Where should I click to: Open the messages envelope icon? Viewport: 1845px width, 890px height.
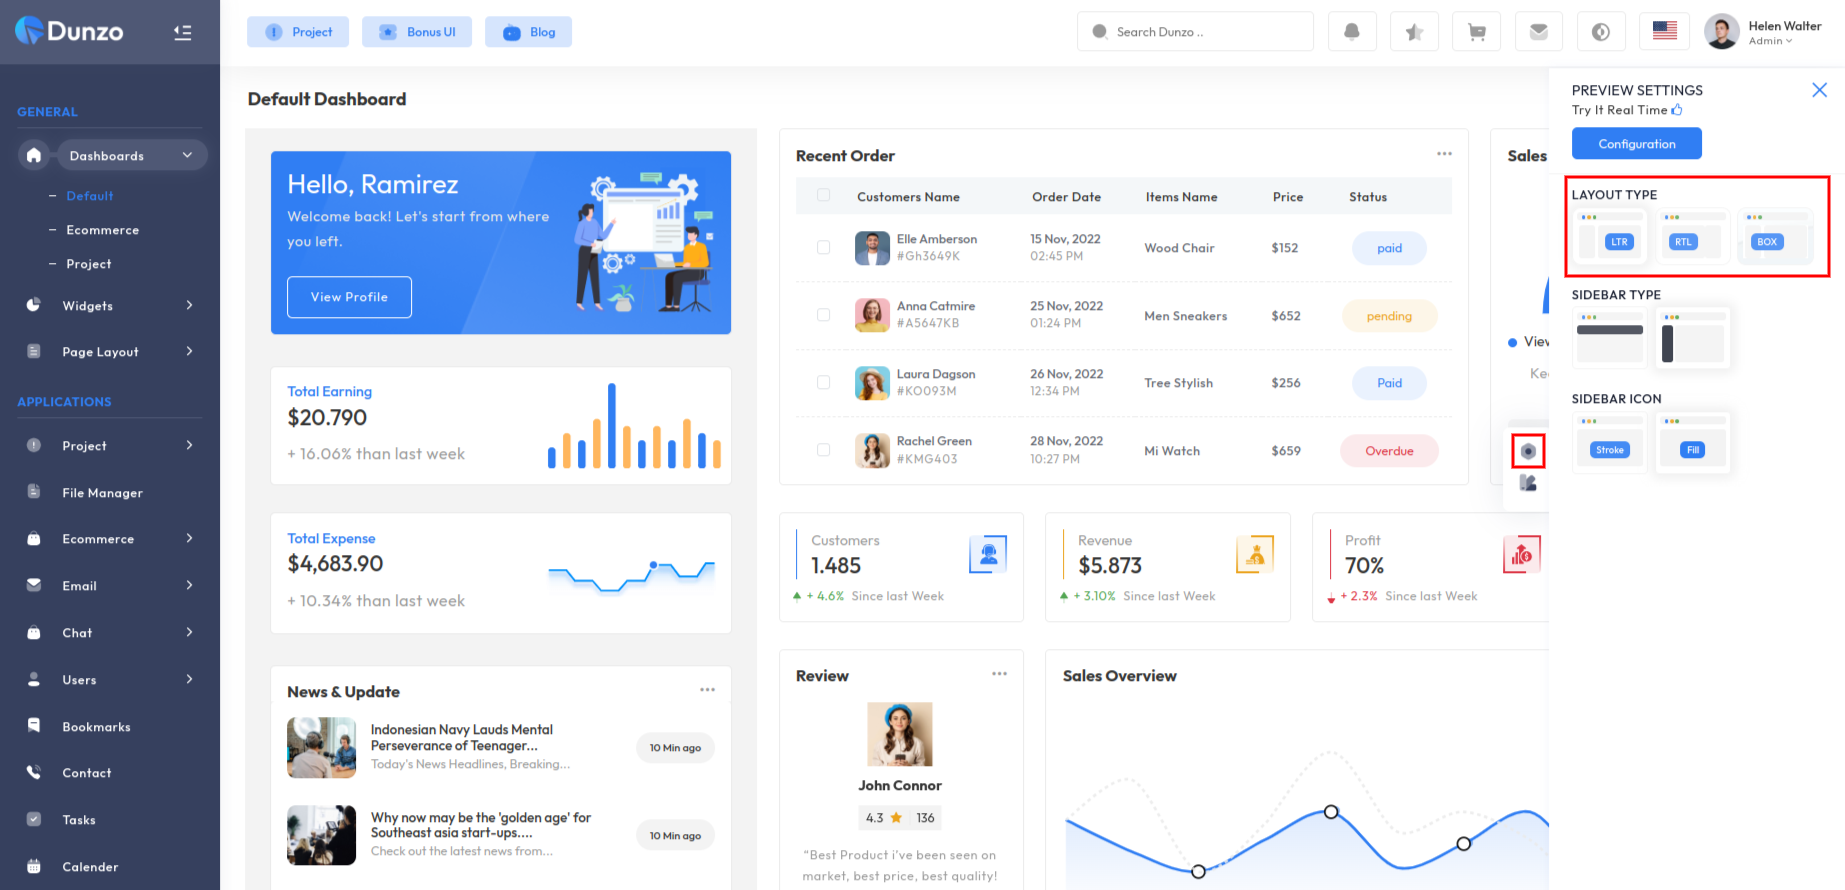(x=1539, y=32)
